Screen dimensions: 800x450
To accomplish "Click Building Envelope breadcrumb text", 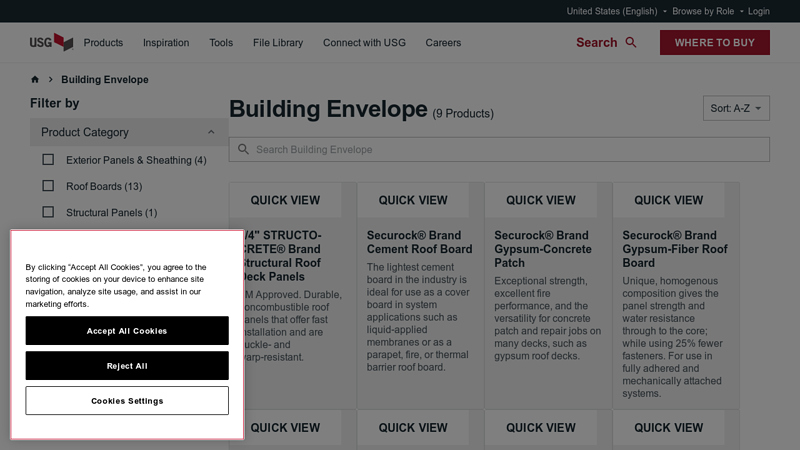I will (105, 80).
